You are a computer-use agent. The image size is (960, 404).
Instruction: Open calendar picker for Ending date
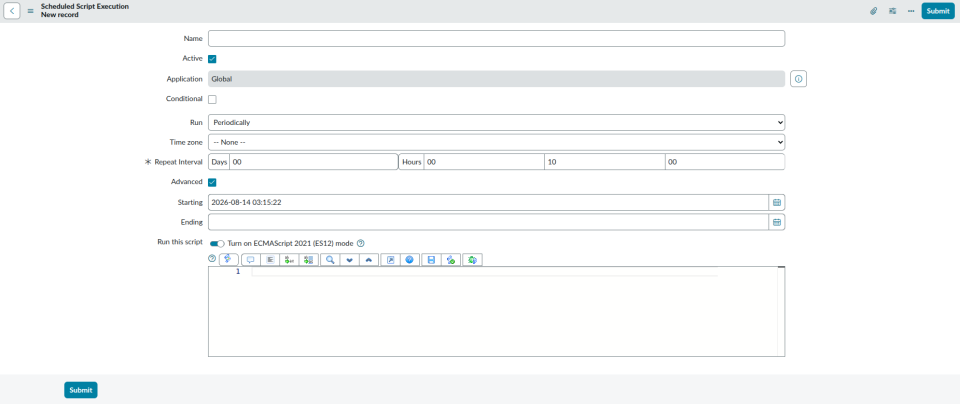point(777,222)
